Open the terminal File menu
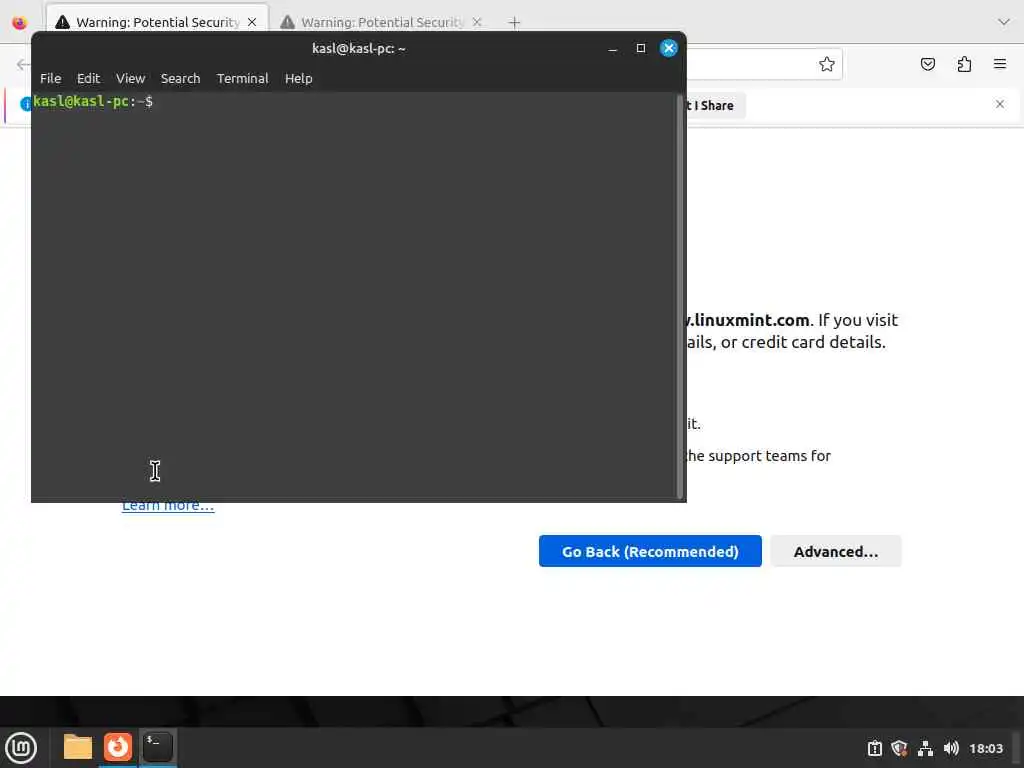This screenshot has height=768, width=1024. coord(50,78)
